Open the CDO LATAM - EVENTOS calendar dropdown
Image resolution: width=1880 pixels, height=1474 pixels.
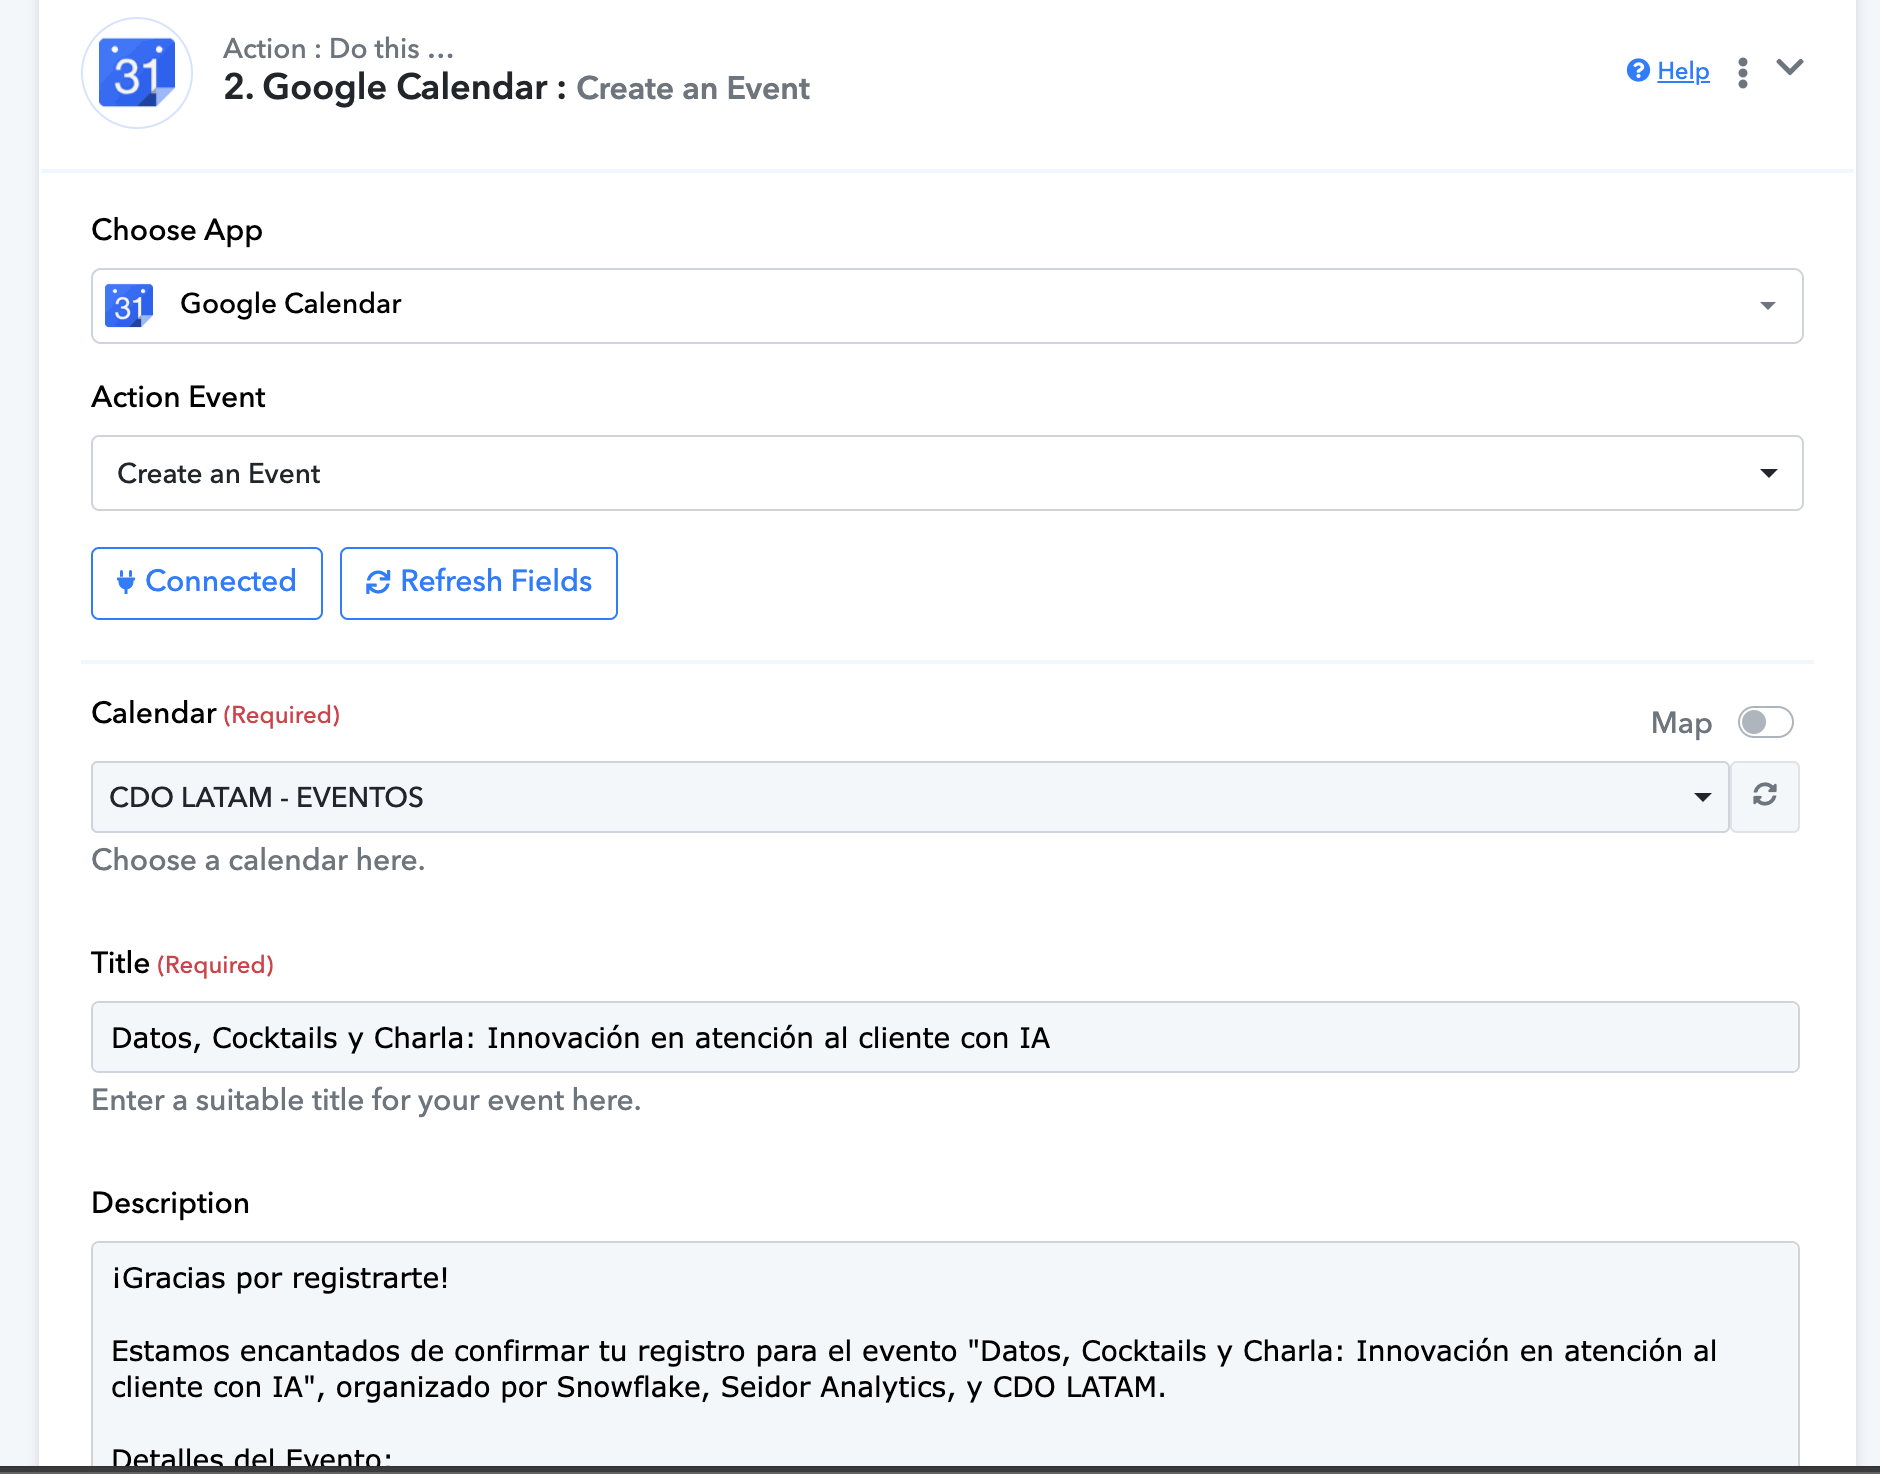pyautogui.click(x=910, y=797)
